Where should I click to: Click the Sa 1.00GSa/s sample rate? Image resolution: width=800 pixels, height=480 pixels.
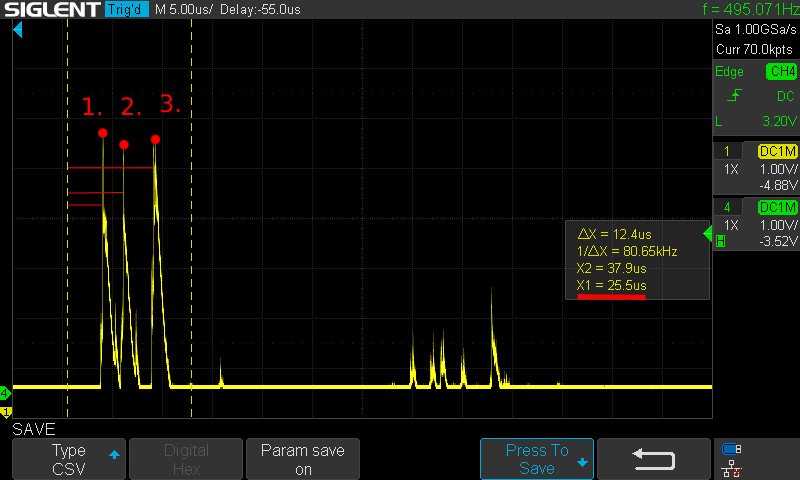pyautogui.click(x=756, y=30)
